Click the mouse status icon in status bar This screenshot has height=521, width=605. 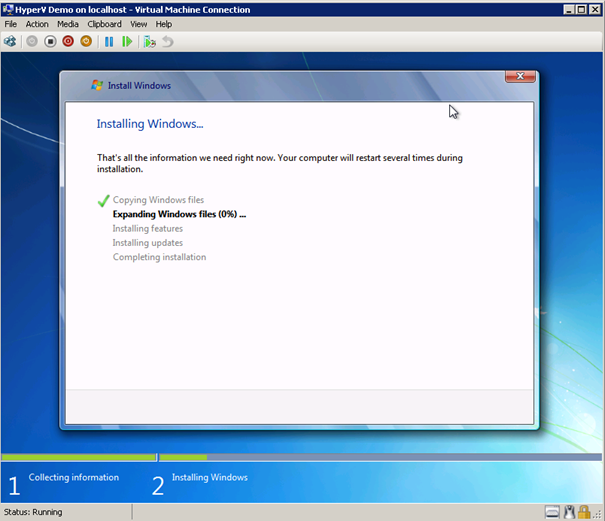tap(569, 512)
